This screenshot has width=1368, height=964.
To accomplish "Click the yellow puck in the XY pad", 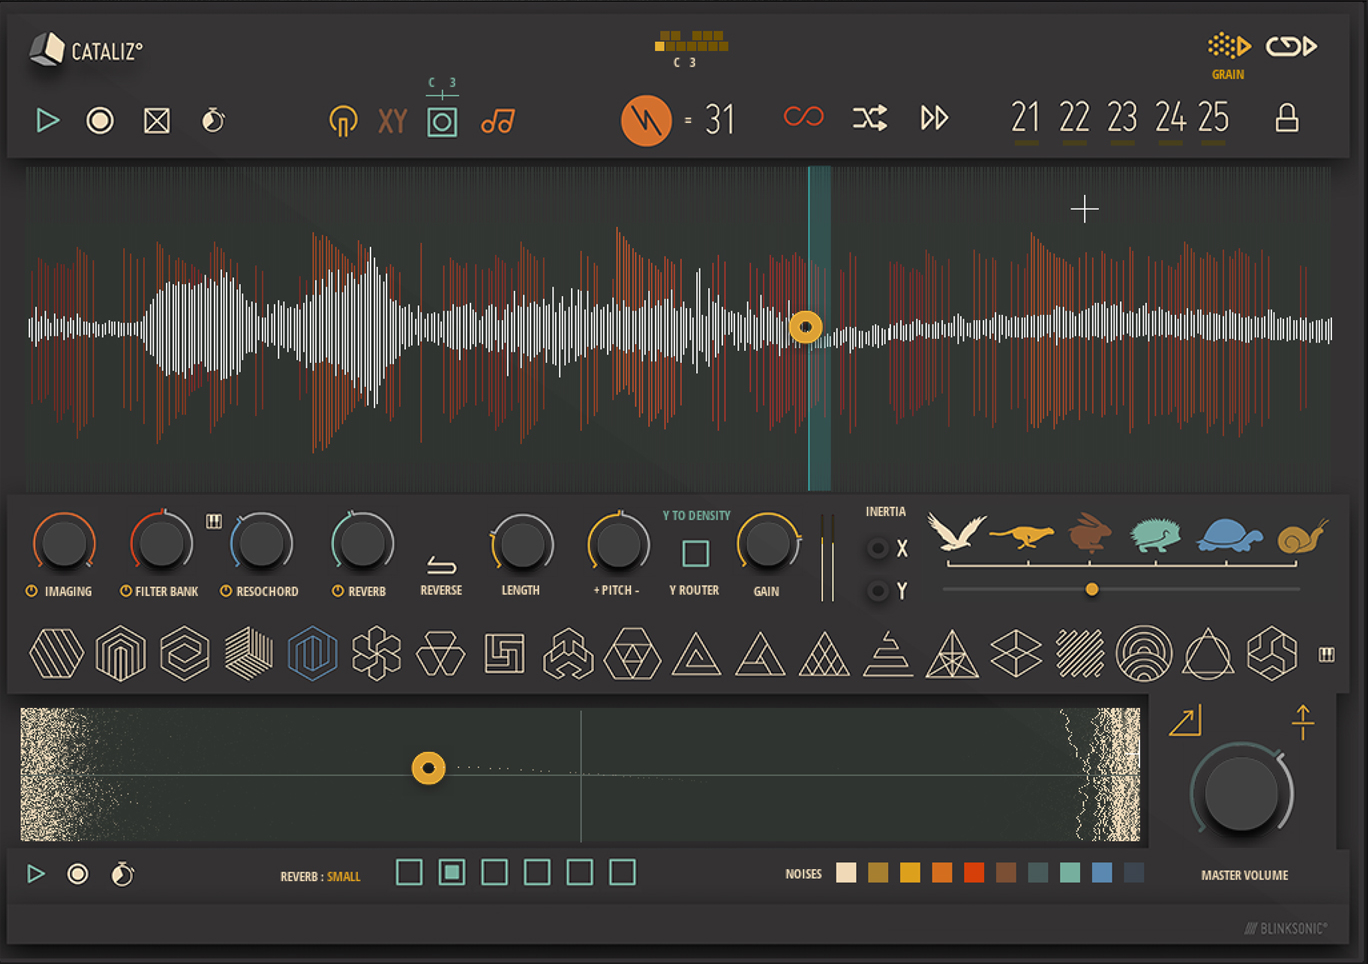I will (429, 768).
